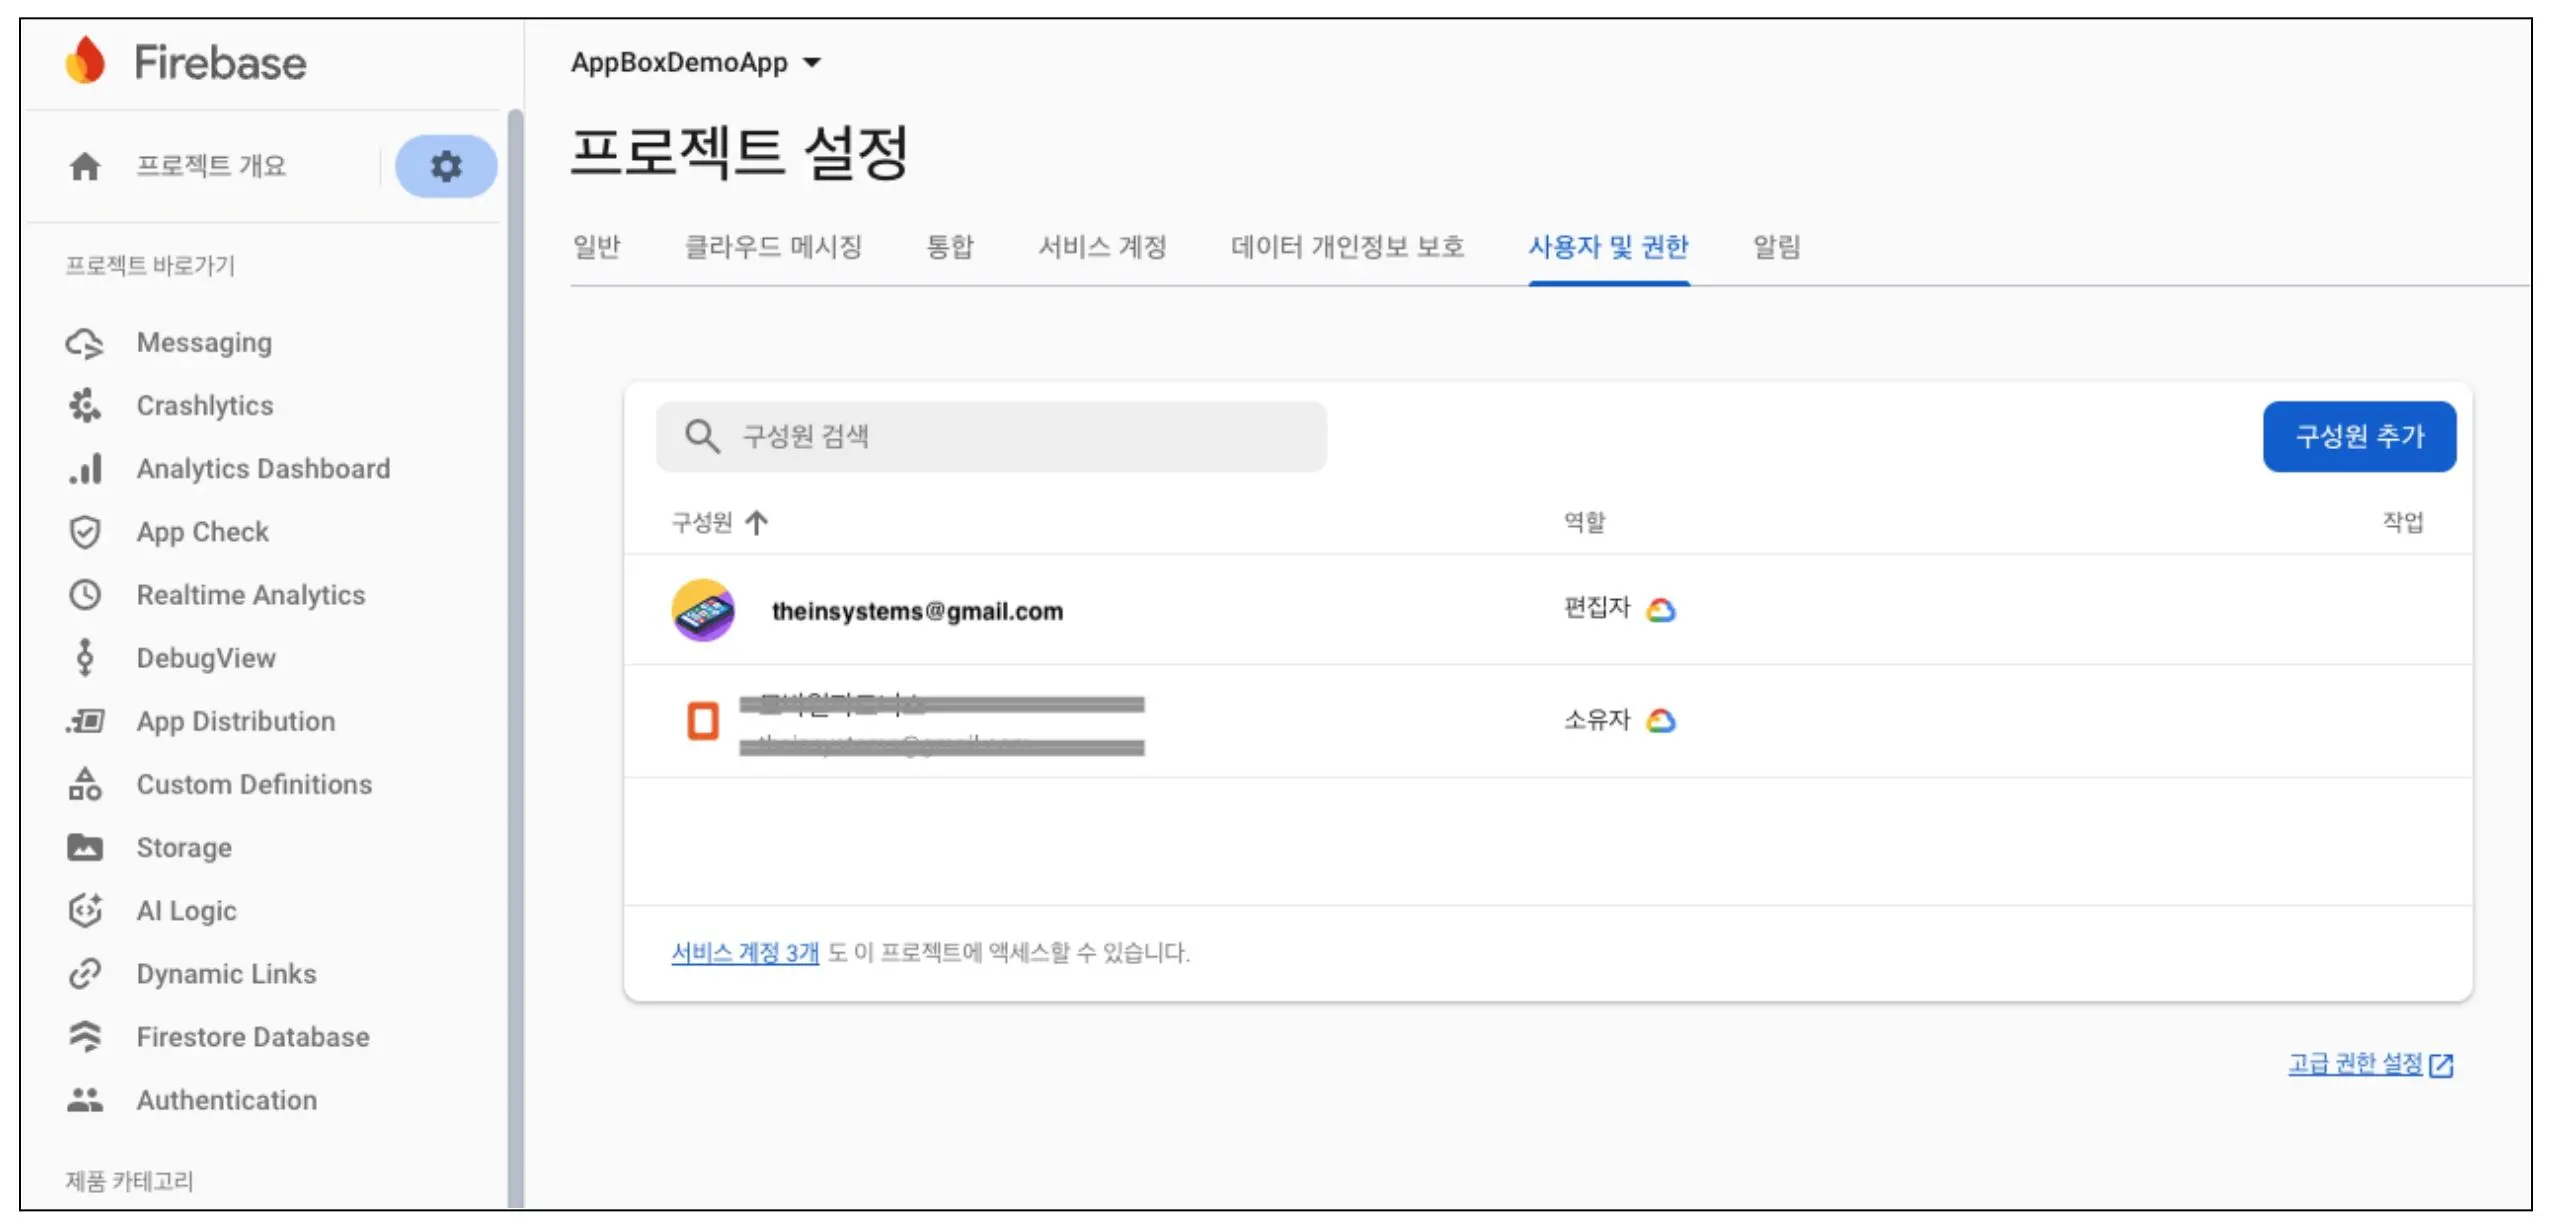The width and height of the screenshot is (2552, 1226).
Task: Click the AI Logic sparkle icon
Action: click(85, 910)
